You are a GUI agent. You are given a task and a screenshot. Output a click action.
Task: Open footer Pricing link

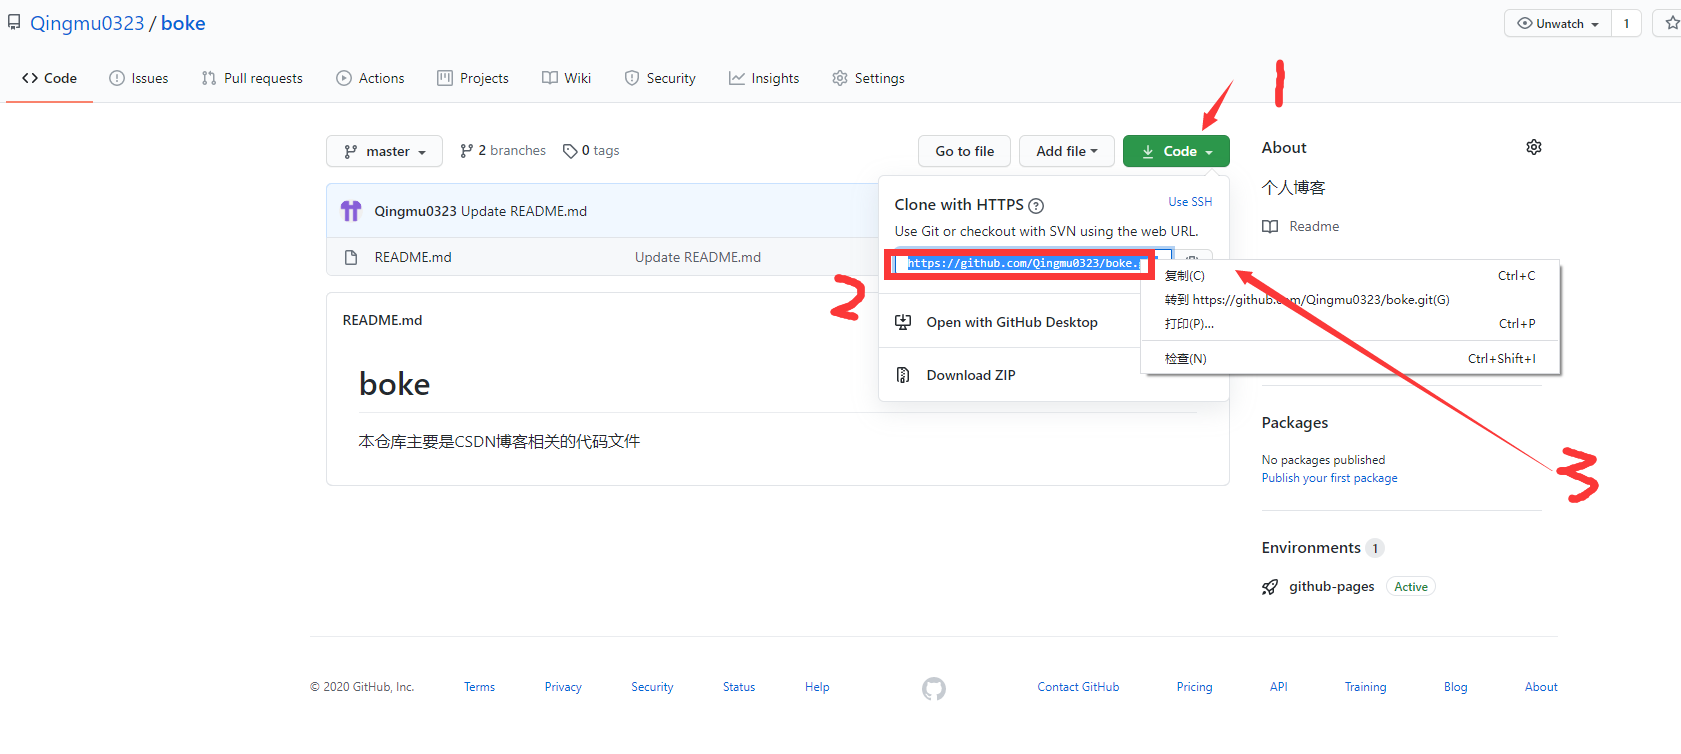(1194, 687)
